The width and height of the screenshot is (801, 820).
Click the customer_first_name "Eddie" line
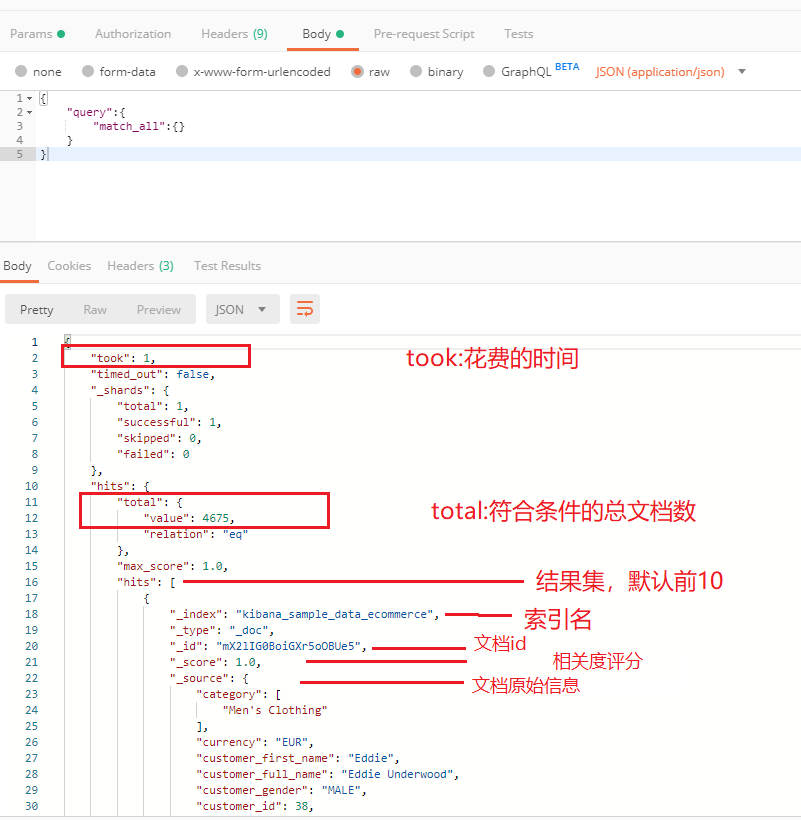297,758
